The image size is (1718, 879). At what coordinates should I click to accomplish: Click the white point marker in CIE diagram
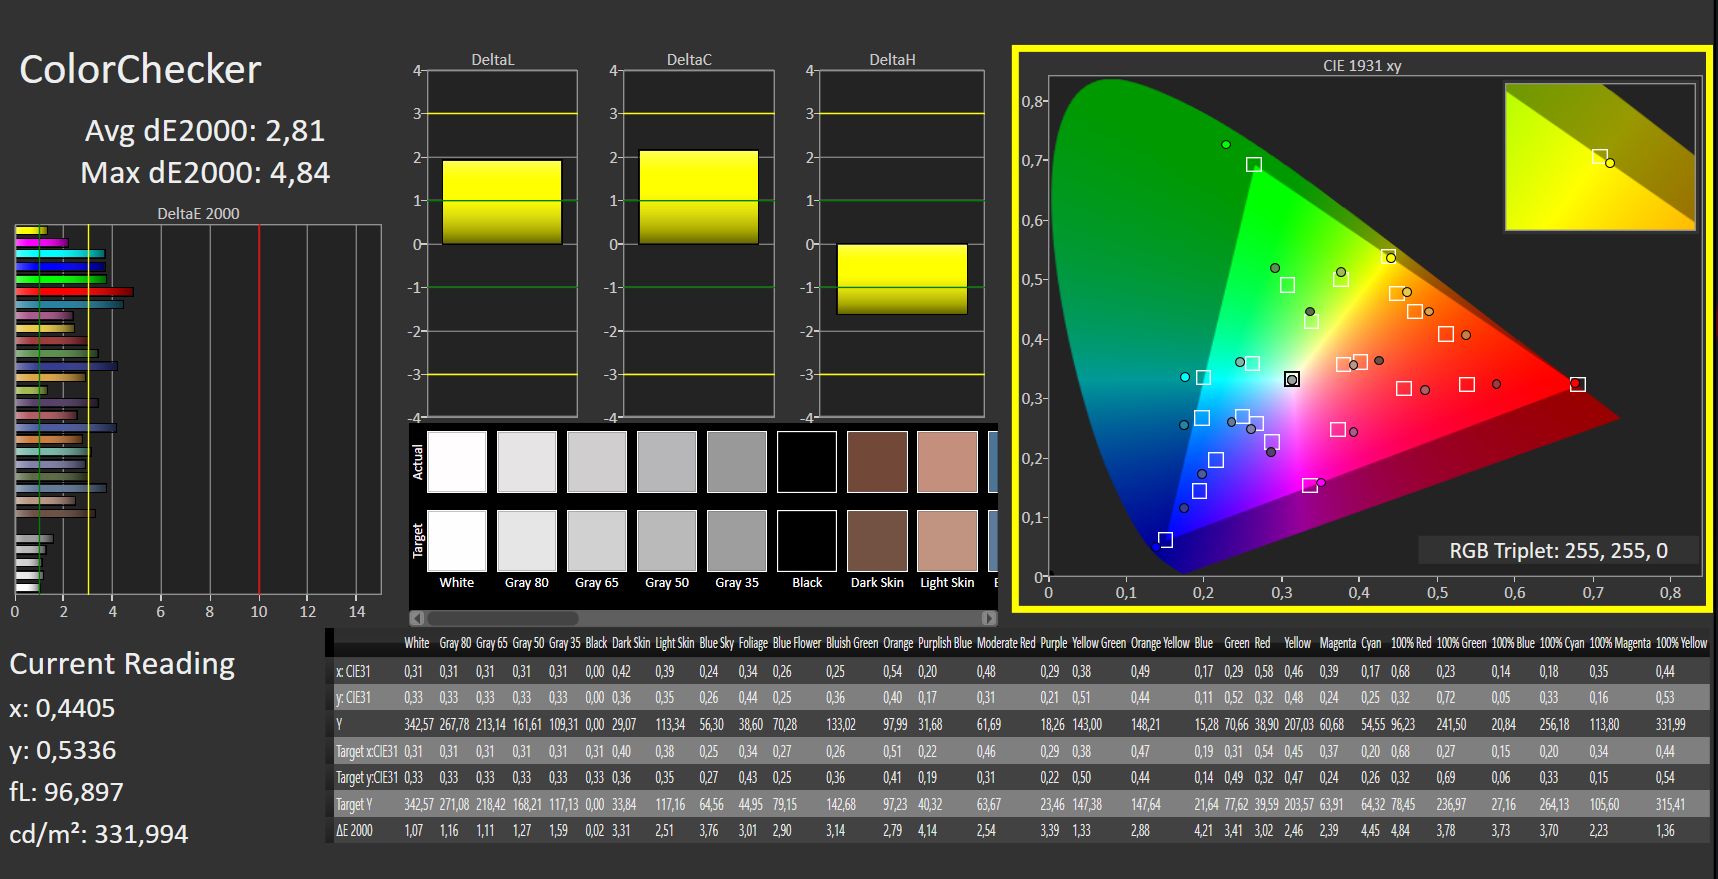tap(1292, 379)
